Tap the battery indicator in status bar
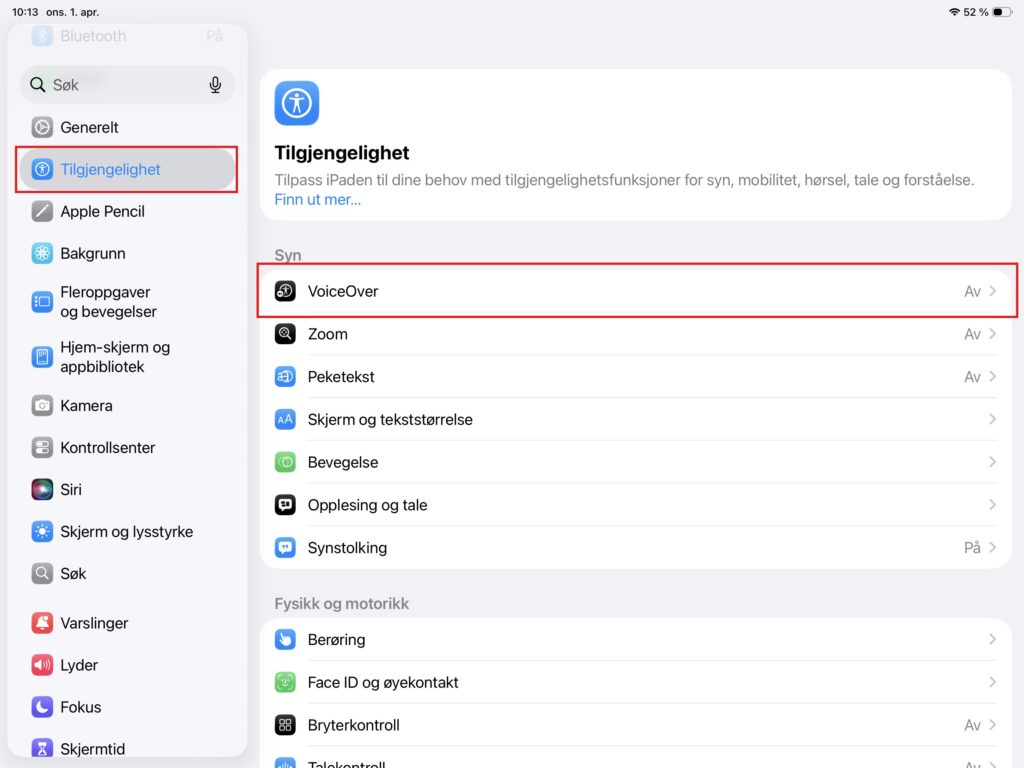This screenshot has height=768, width=1024. coord(1002,12)
